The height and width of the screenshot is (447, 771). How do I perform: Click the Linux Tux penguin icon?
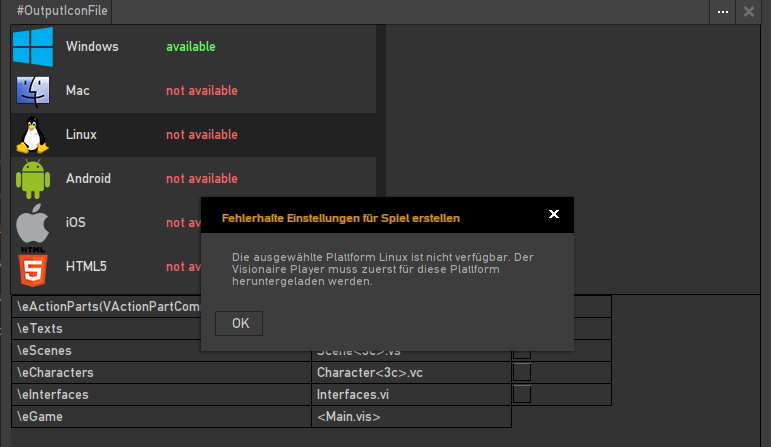pos(32,135)
